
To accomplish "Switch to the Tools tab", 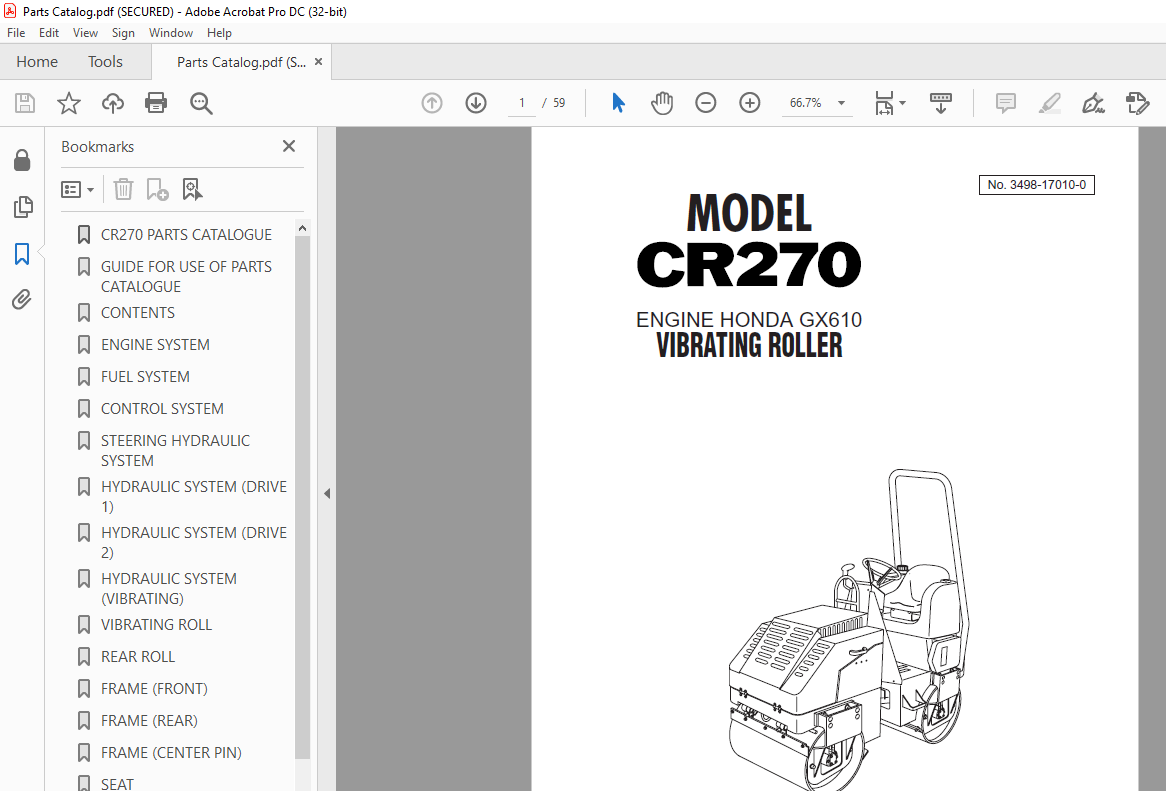I will click(105, 62).
